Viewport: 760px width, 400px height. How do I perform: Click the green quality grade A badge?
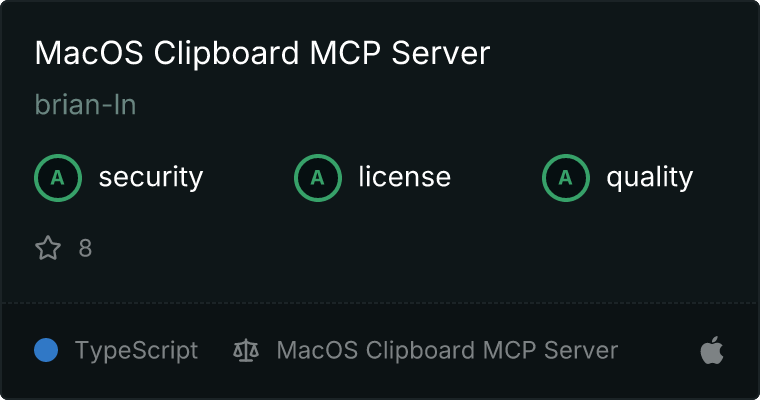pos(566,178)
